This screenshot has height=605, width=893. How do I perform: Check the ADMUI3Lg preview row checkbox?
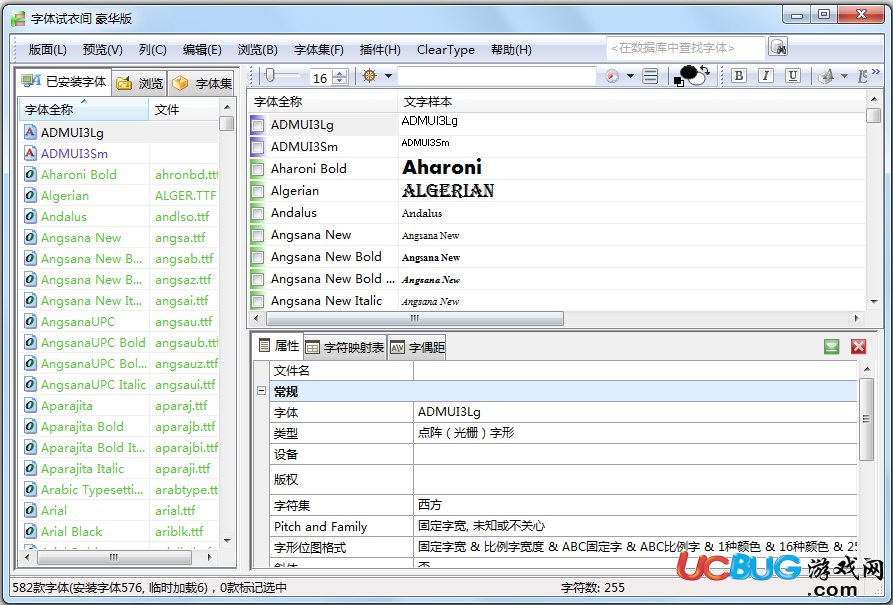point(258,125)
